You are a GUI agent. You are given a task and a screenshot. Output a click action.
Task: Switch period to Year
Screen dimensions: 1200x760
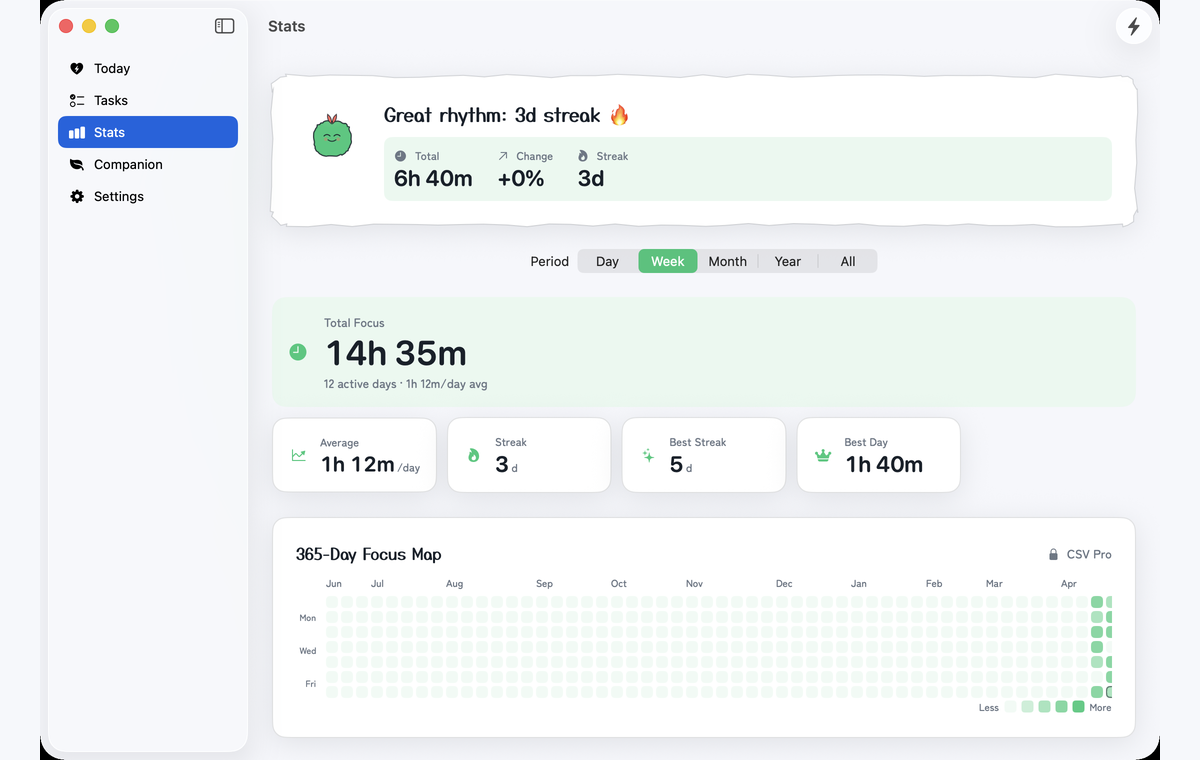[788, 261]
